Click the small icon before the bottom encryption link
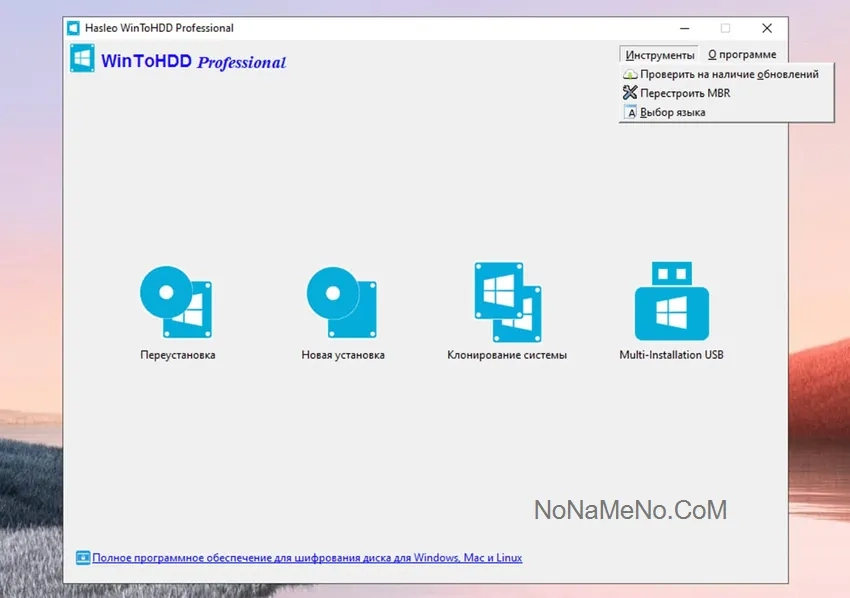 click(x=83, y=557)
